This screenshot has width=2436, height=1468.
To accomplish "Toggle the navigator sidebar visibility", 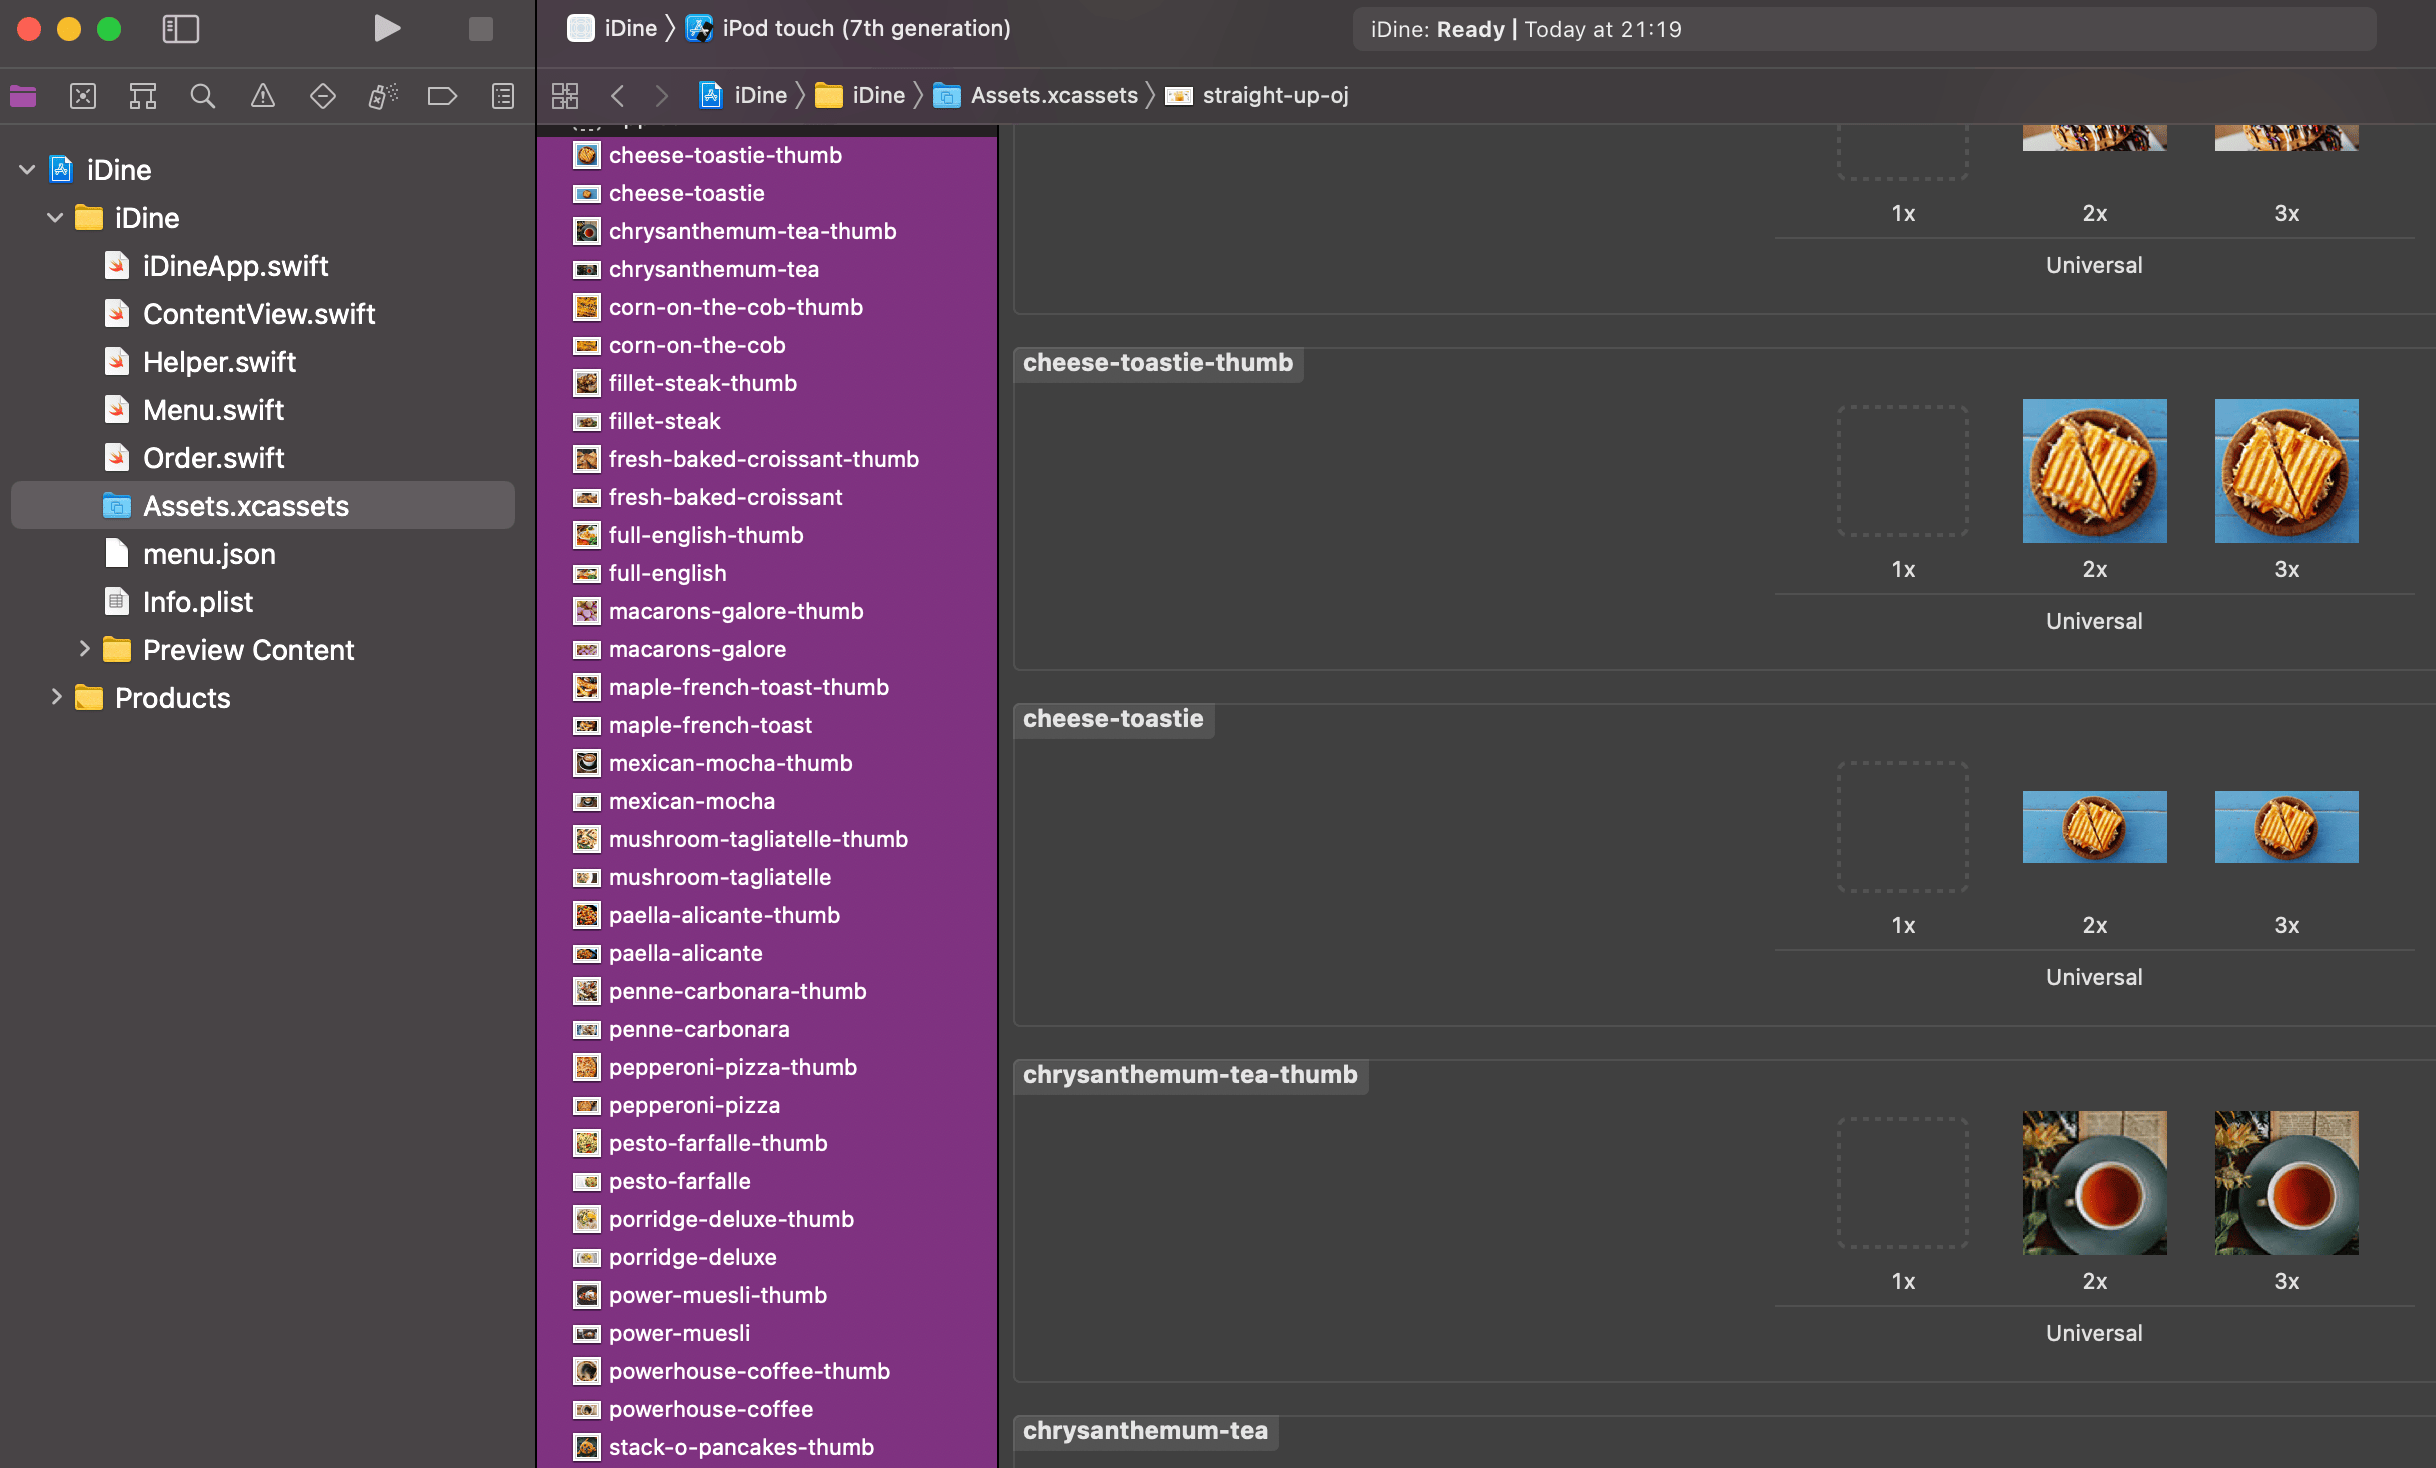I will click(180, 29).
